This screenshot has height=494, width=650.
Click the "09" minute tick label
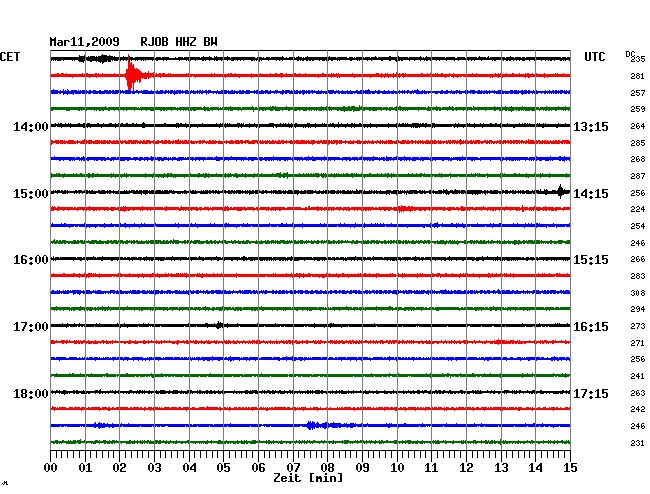[x=362, y=468]
